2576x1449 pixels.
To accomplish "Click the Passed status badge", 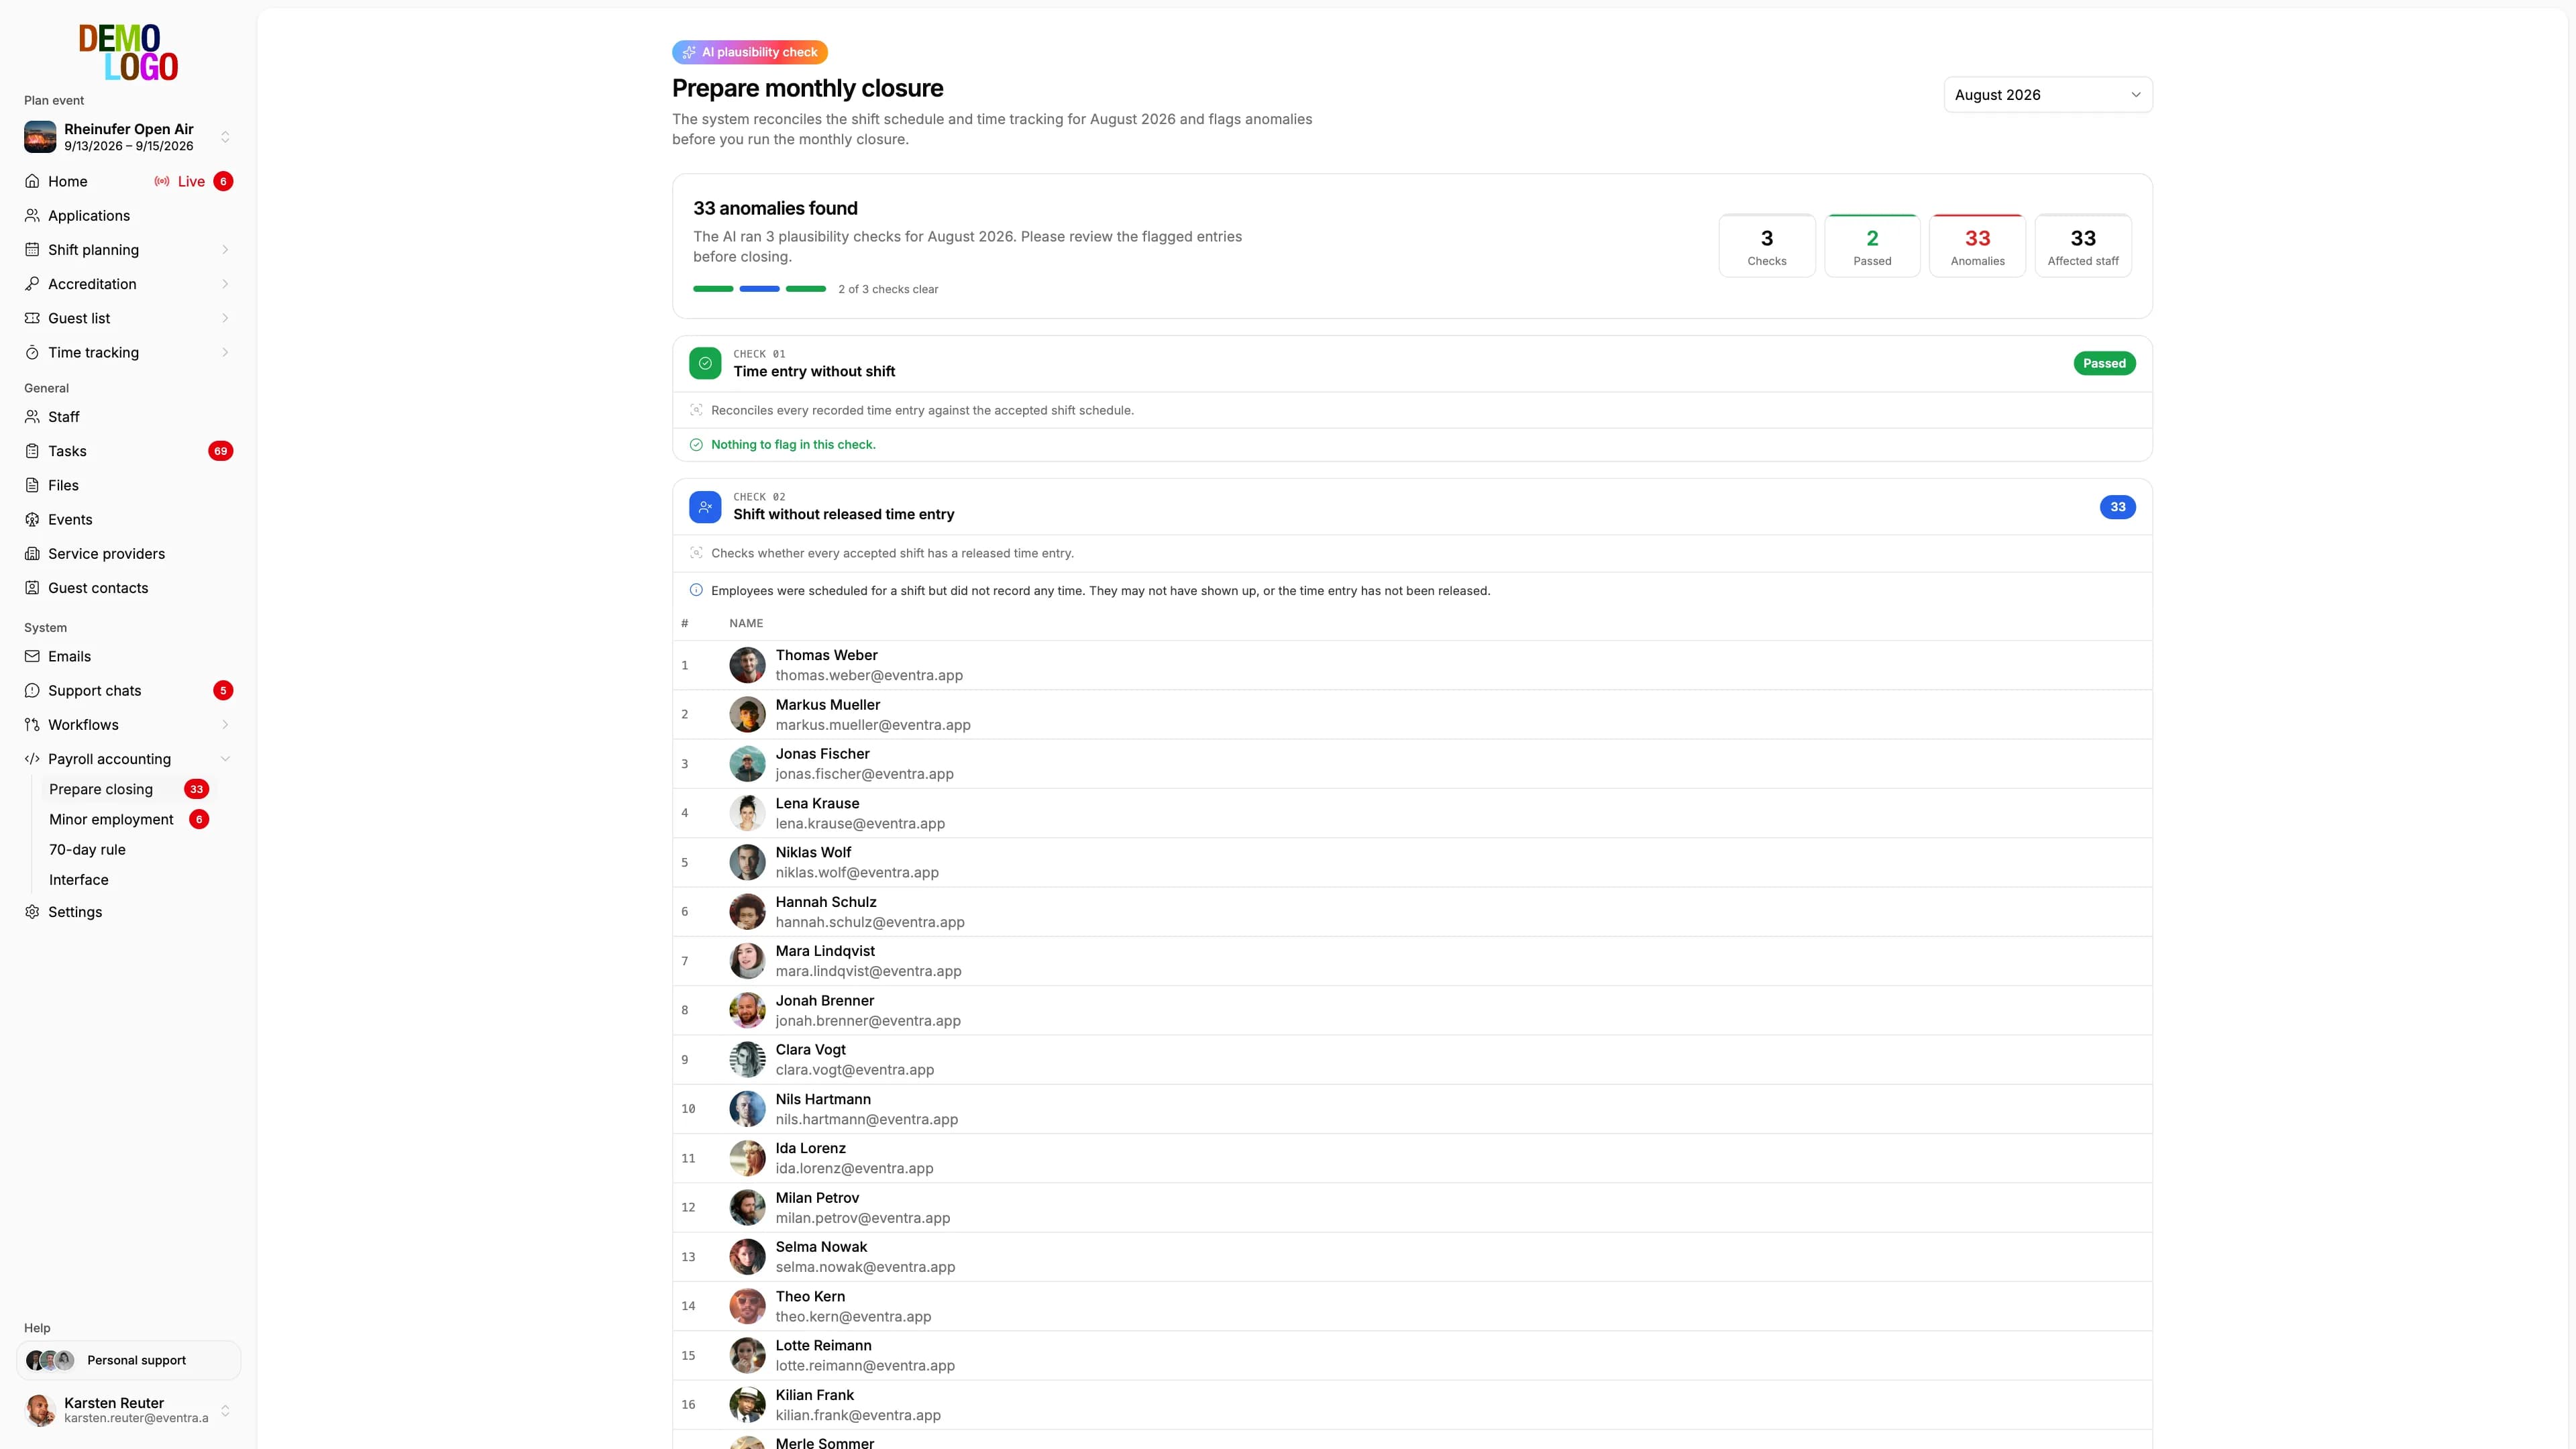I will 2104,363.
